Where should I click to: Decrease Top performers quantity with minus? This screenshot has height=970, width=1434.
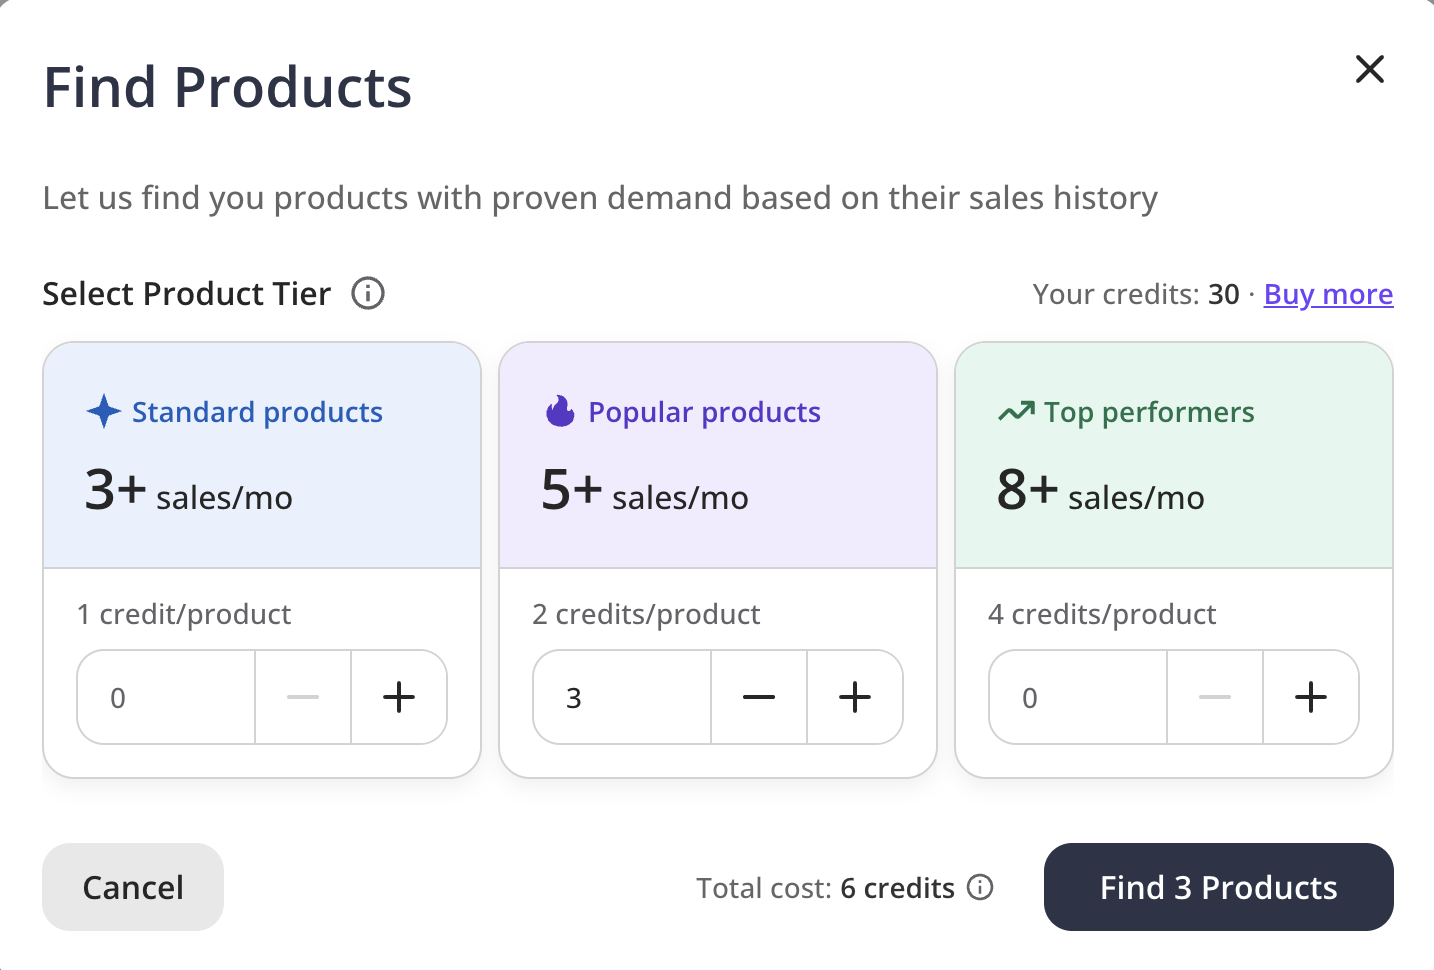pos(1215,697)
